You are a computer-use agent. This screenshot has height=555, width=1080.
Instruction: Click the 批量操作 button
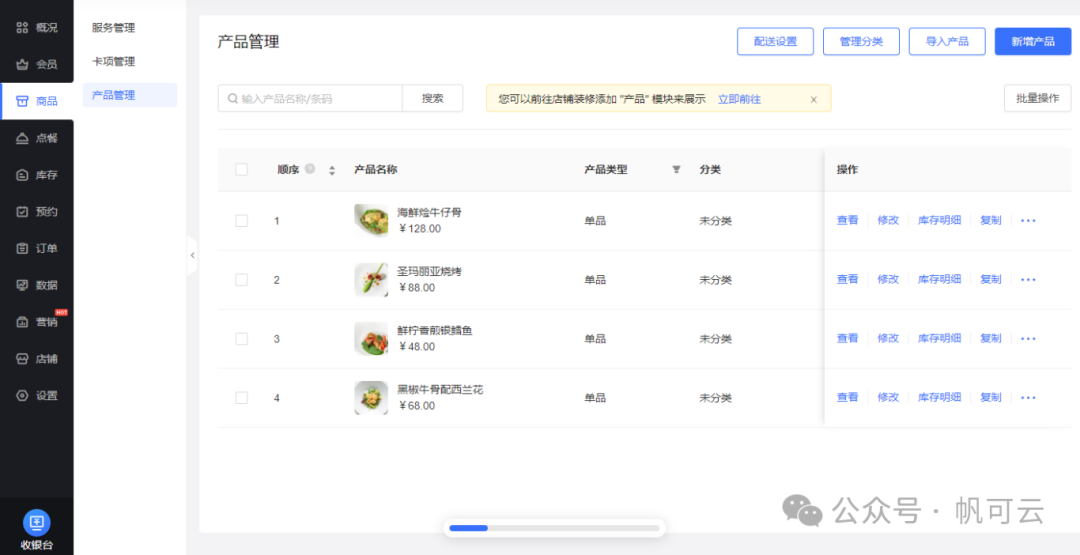click(x=1037, y=98)
